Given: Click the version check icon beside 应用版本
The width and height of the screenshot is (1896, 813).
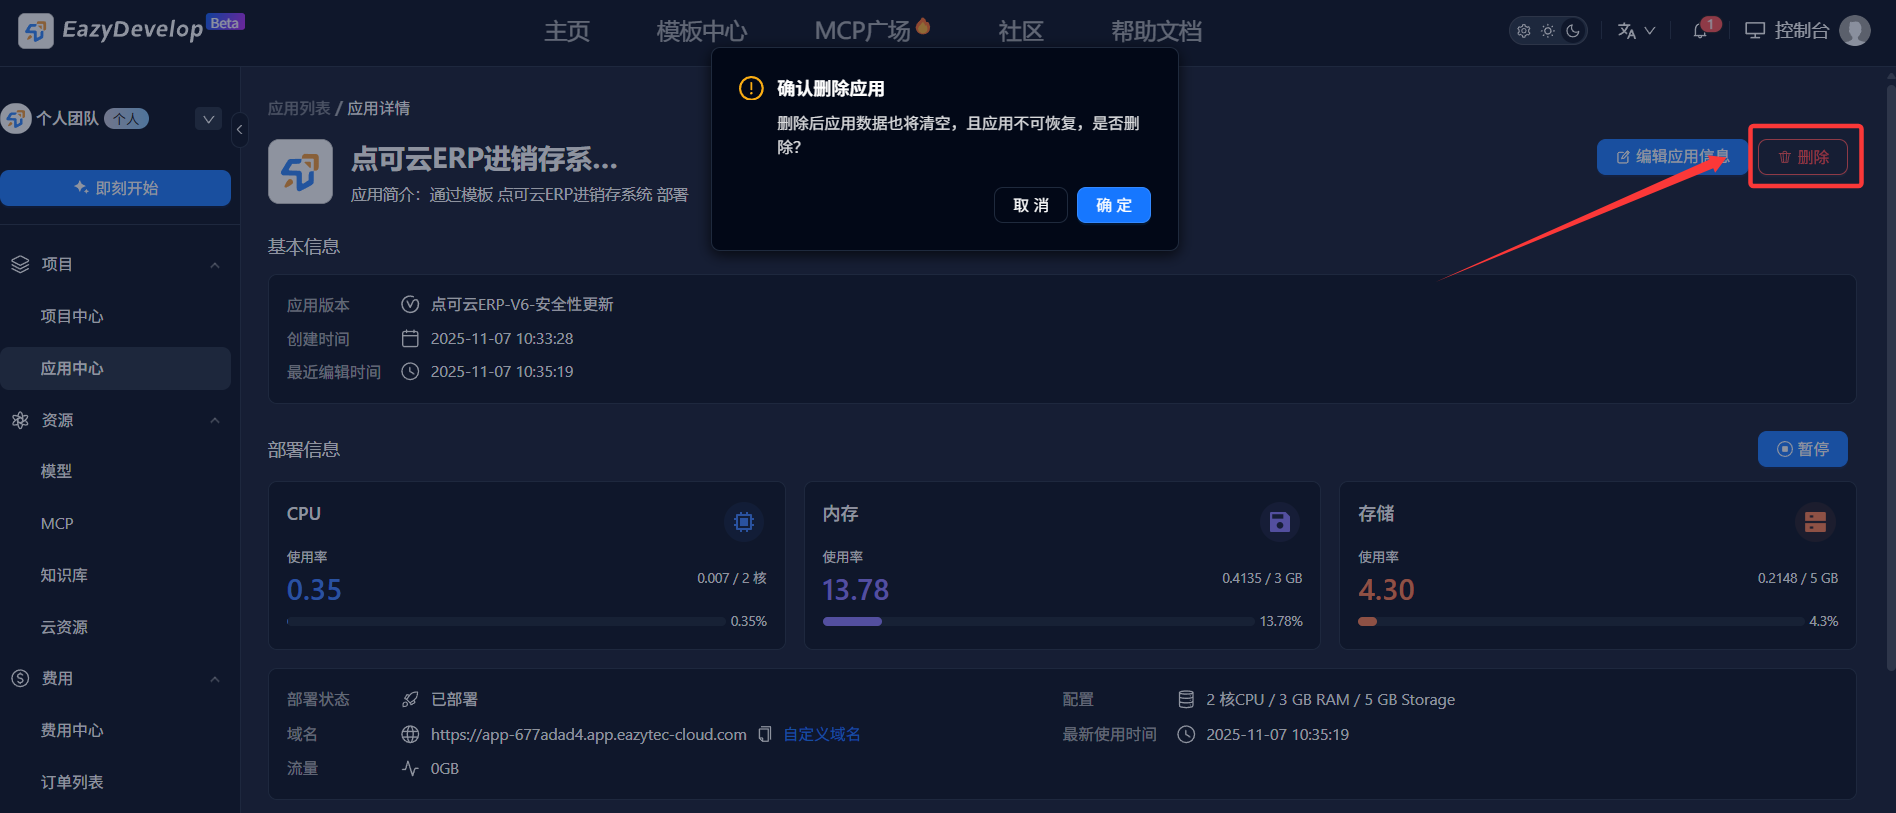Looking at the screenshot, I should 410,305.
